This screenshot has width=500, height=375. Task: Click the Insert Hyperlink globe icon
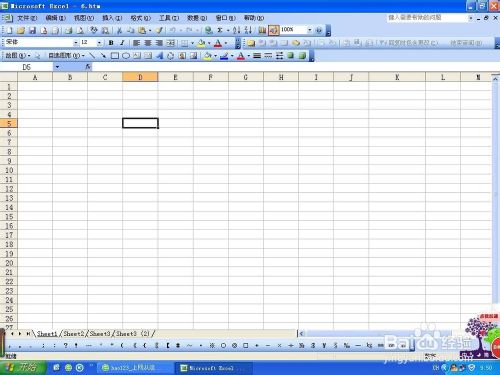(x=209, y=30)
